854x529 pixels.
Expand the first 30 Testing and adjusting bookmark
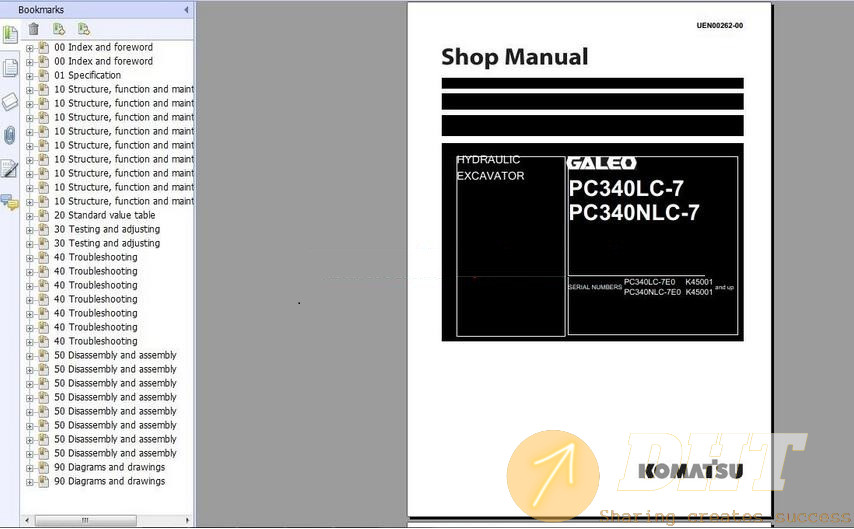(29, 230)
